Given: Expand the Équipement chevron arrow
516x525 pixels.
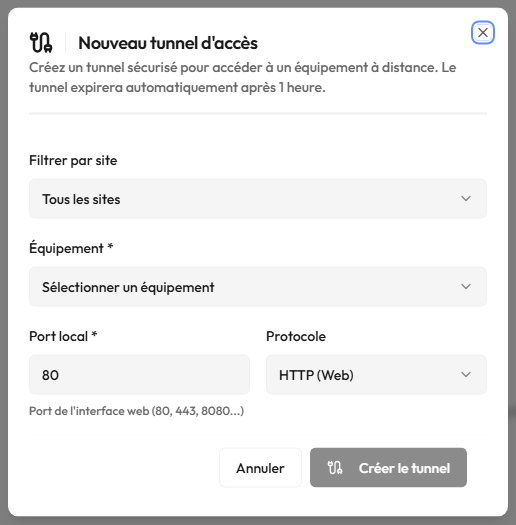Looking at the screenshot, I should coord(466,287).
